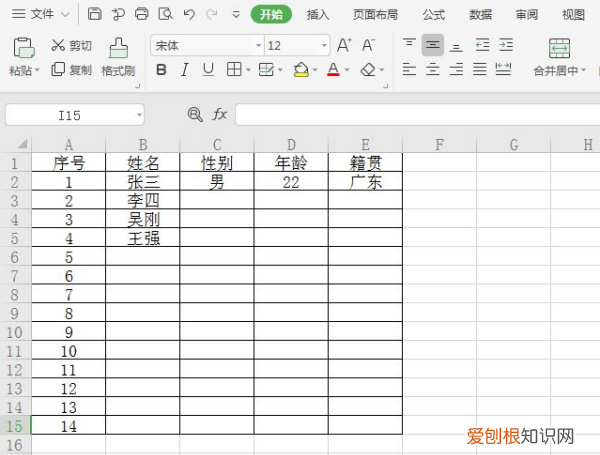Select column header B

point(143,144)
